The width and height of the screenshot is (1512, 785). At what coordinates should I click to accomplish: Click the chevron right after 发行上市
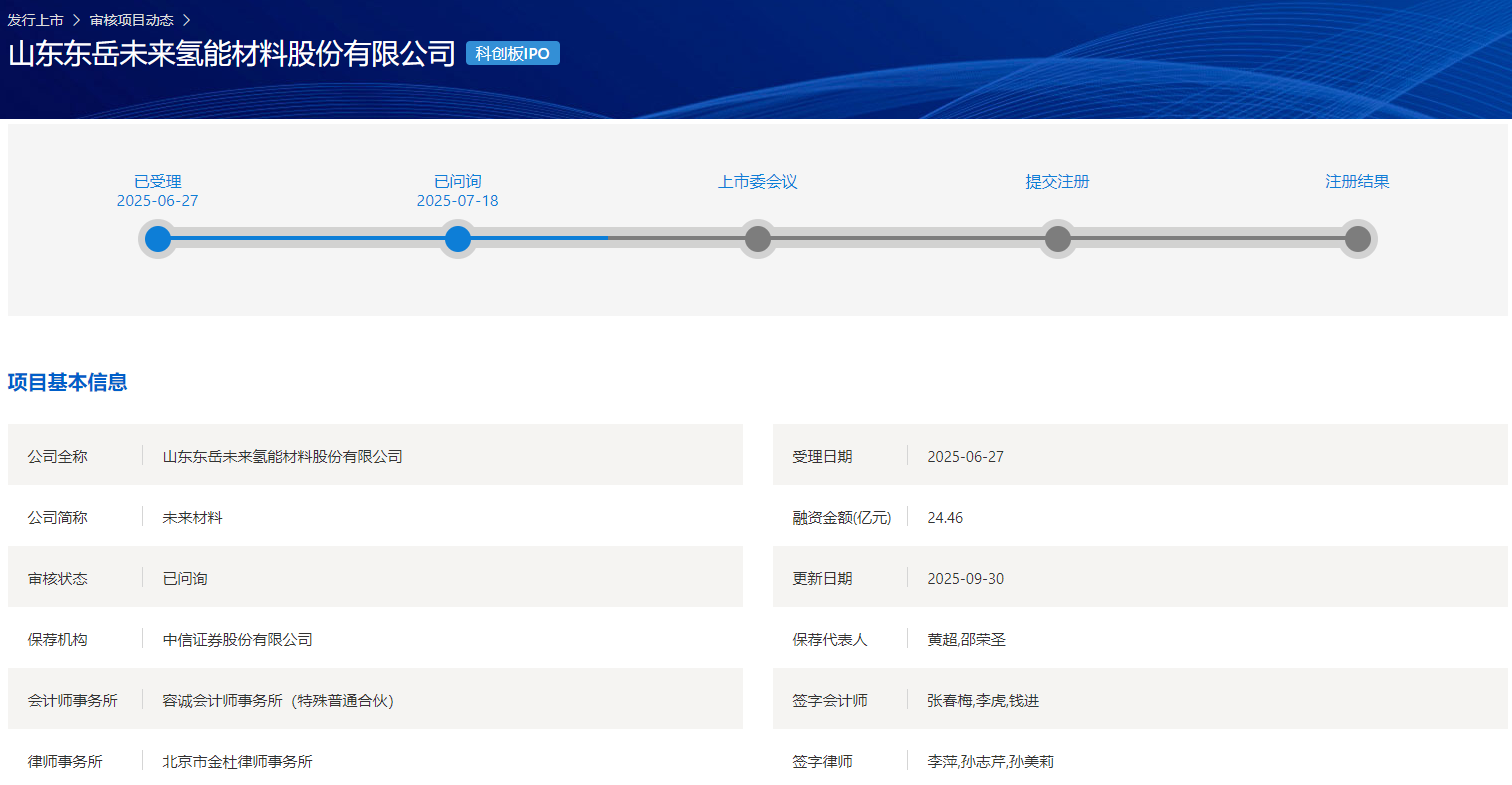tap(76, 20)
